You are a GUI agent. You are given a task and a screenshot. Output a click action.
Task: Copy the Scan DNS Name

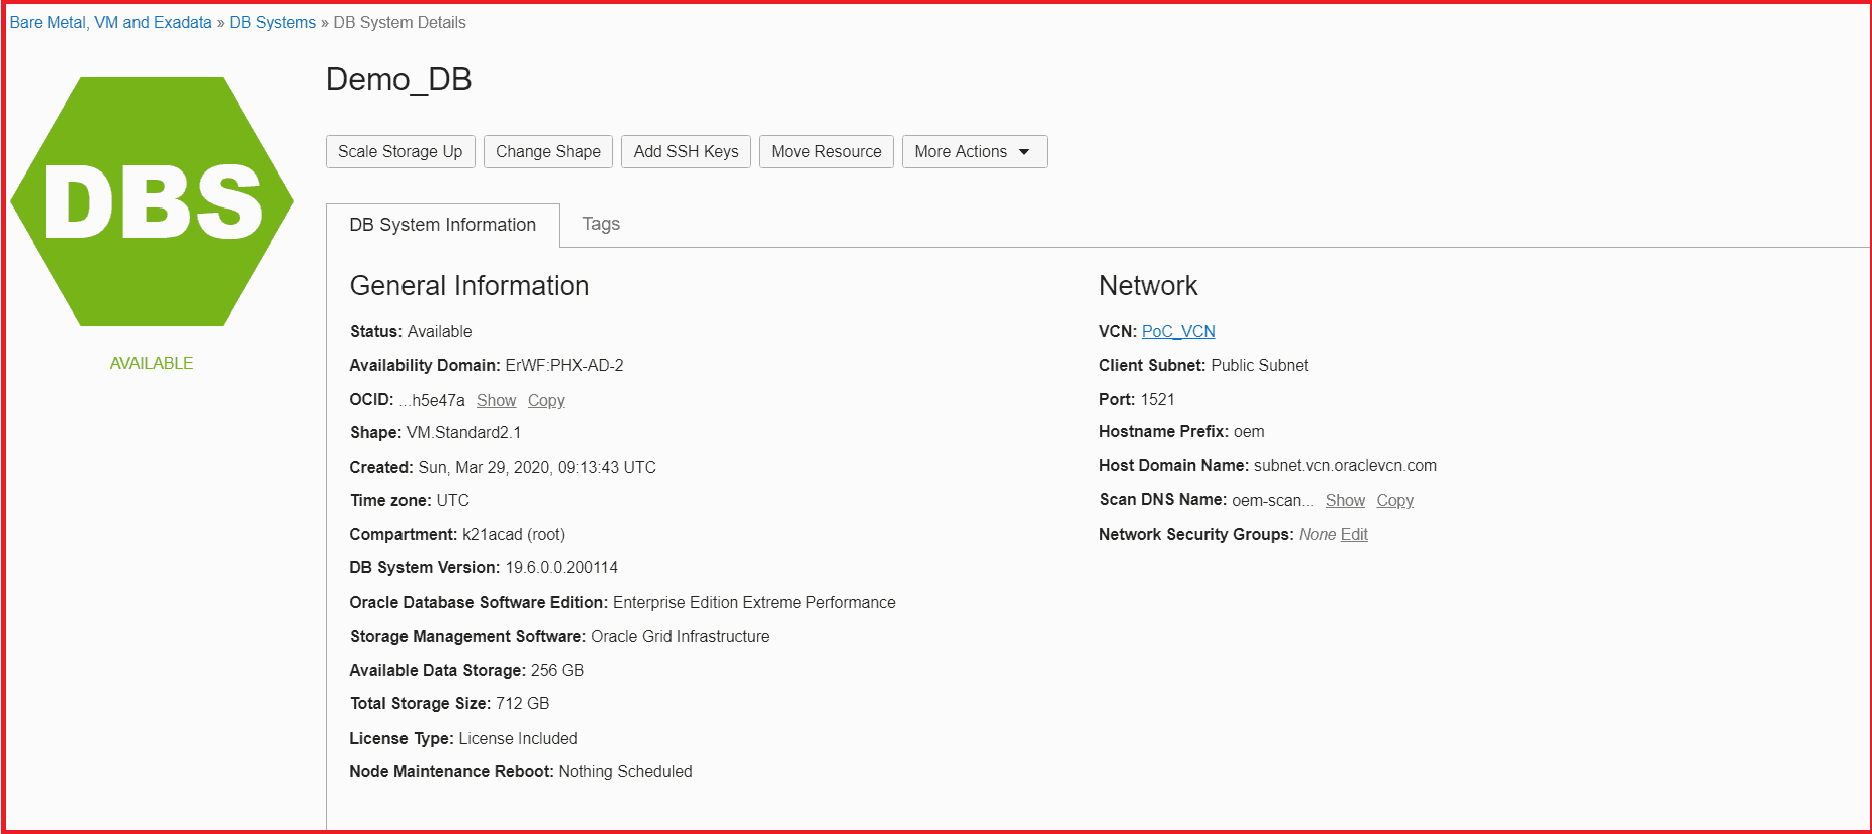[x=1394, y=500]
